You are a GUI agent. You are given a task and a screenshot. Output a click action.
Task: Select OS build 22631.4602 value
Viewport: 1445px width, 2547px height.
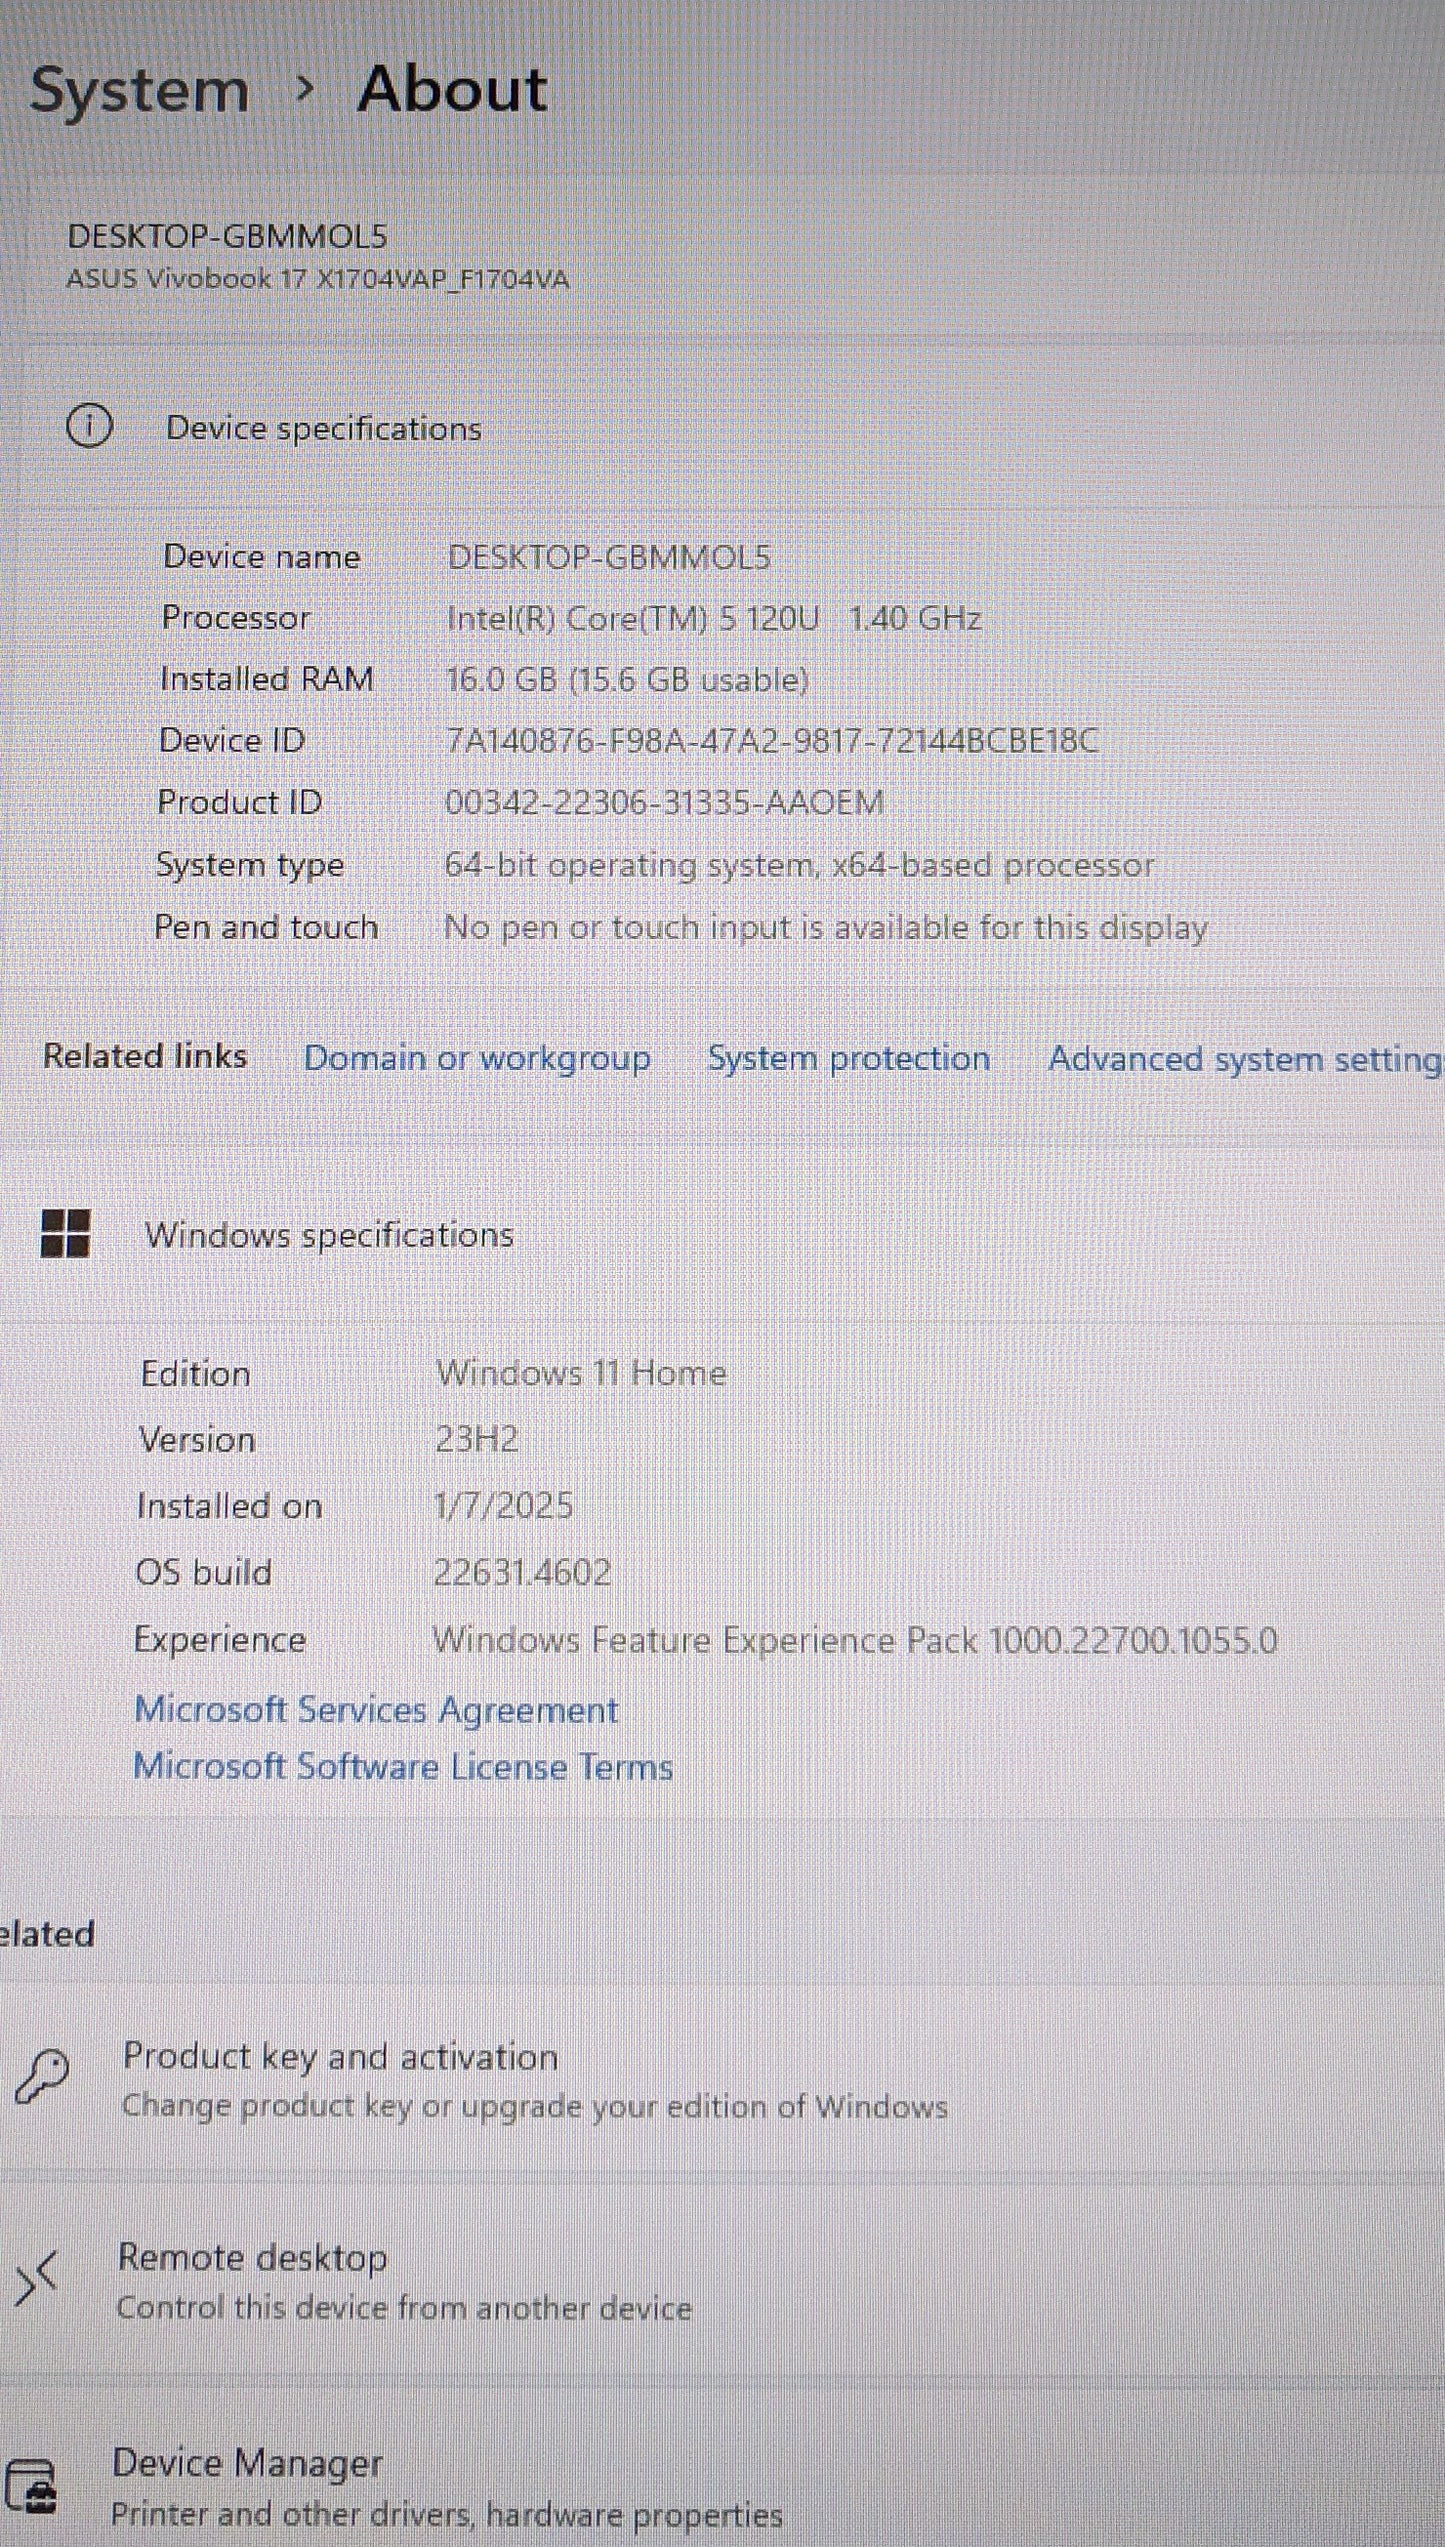pos(522,1572)
